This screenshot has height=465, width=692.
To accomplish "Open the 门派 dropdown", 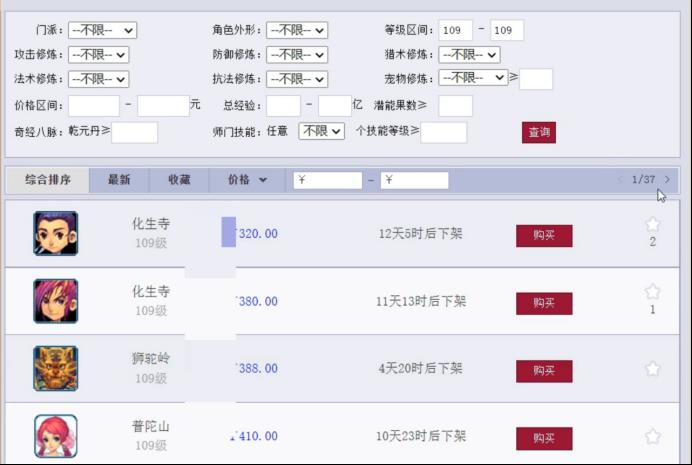I will [102, 30].
